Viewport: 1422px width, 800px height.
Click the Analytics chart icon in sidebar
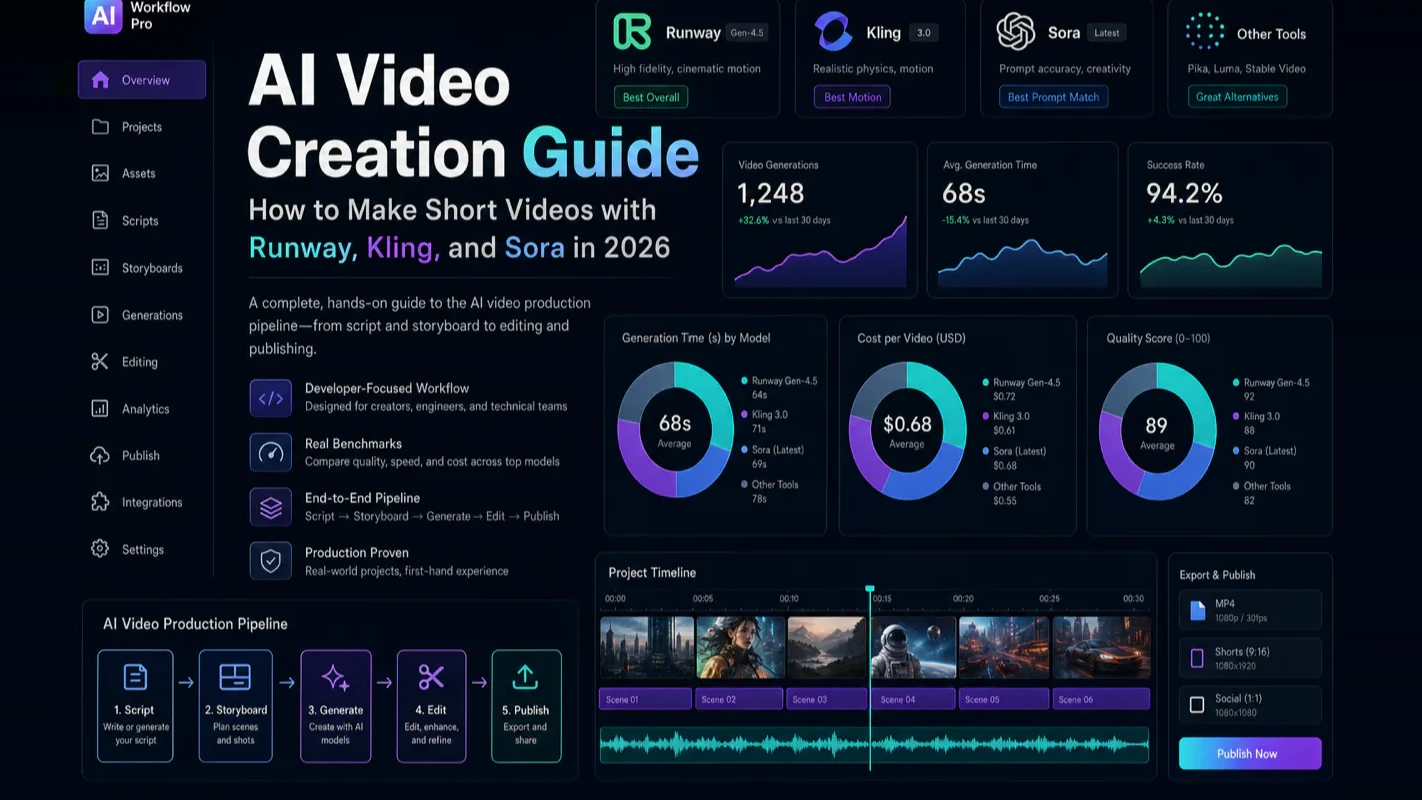pos(100,408)
